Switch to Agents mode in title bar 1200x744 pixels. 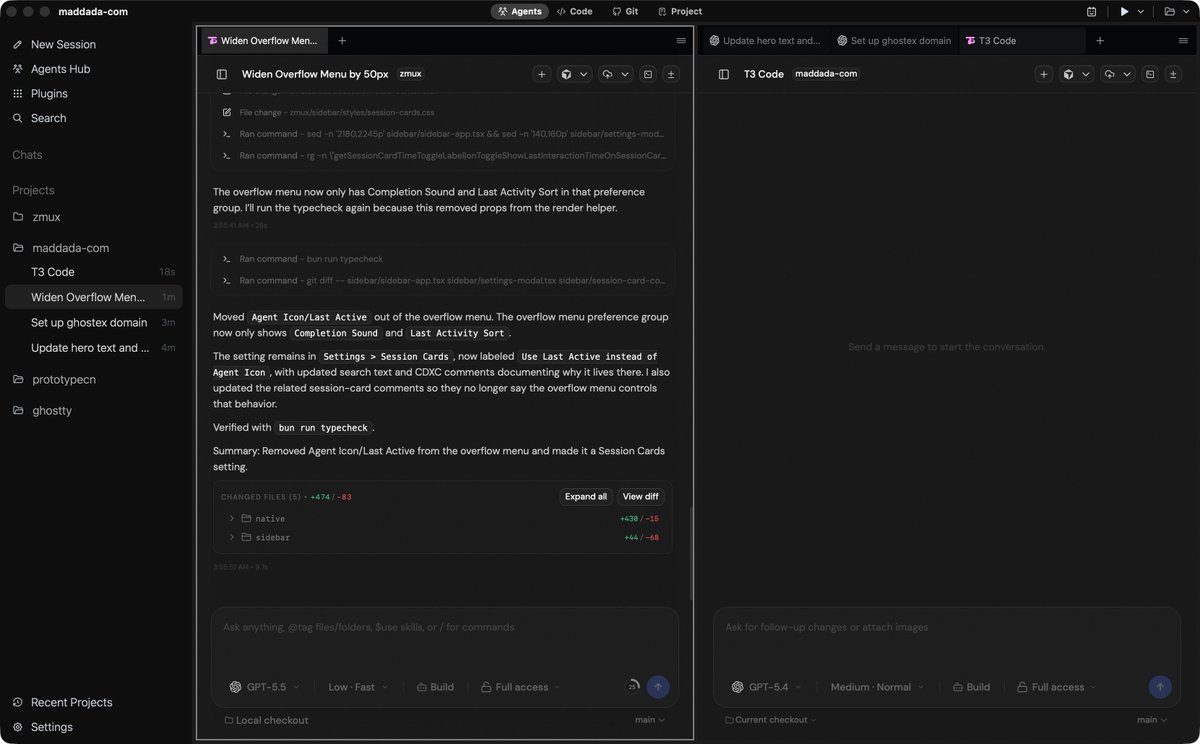[519, 11]
